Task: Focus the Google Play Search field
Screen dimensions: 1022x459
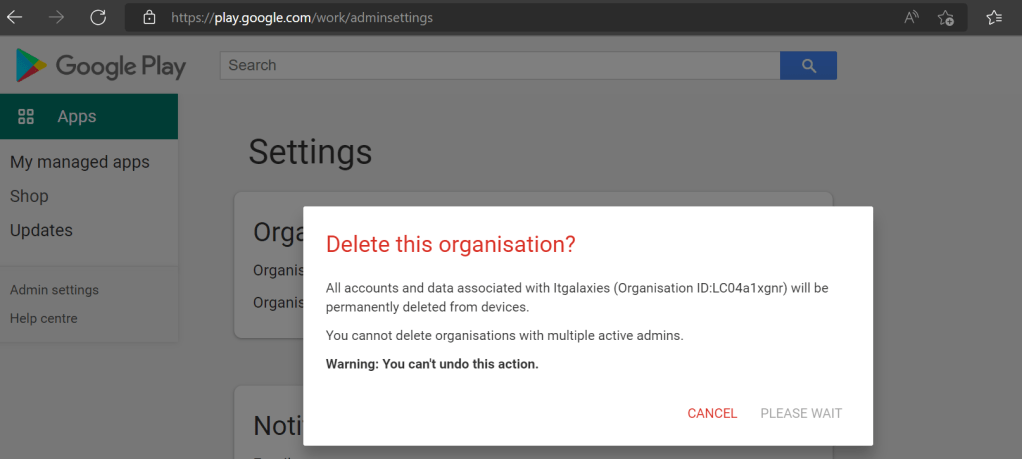Action: (x=499, y=65)
